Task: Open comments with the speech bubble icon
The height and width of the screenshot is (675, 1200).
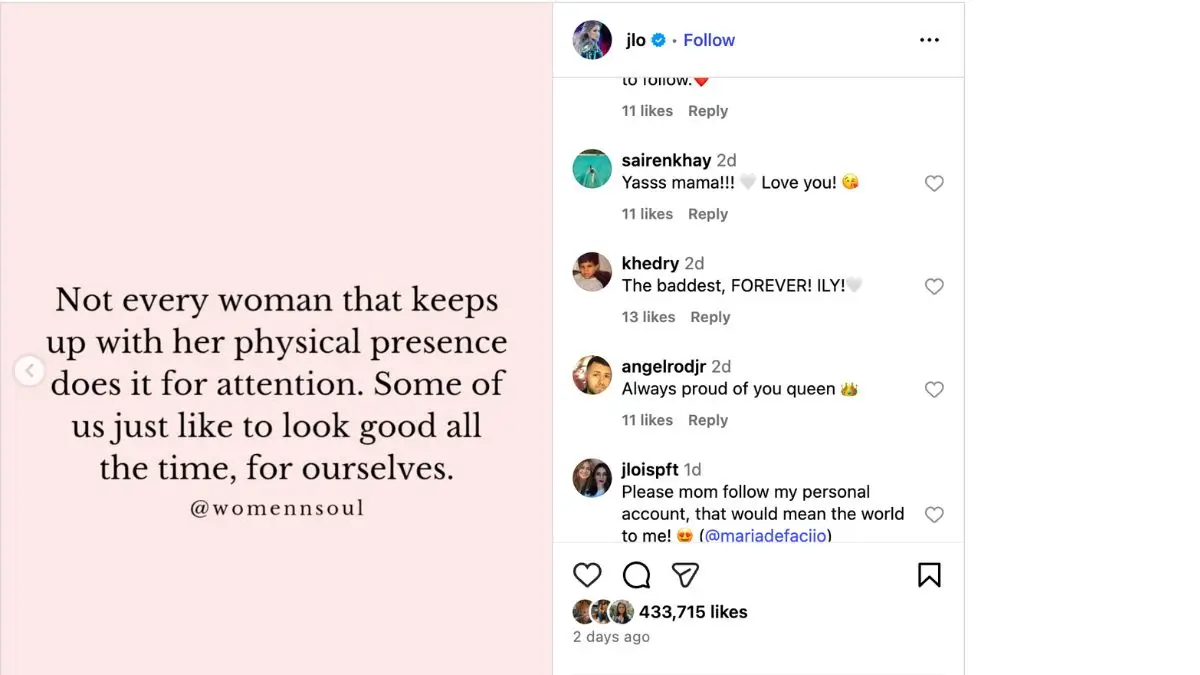Action: tap(636, 575)
